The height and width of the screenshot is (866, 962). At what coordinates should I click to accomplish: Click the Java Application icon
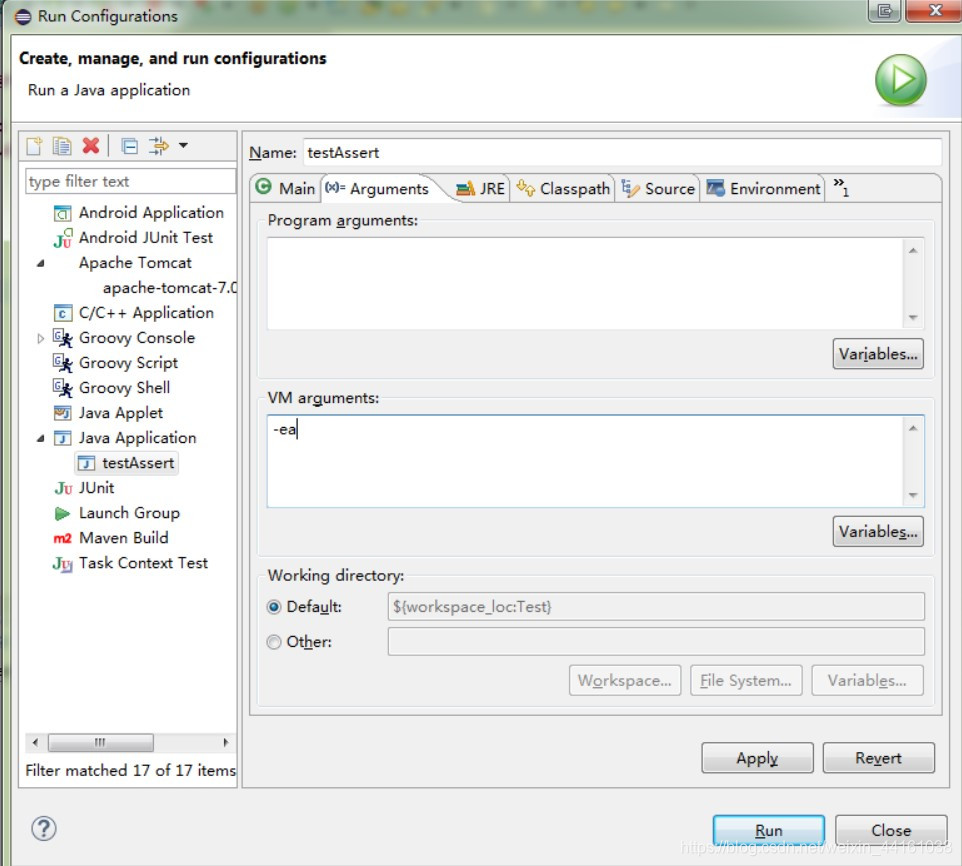click(x=63, y=439)
